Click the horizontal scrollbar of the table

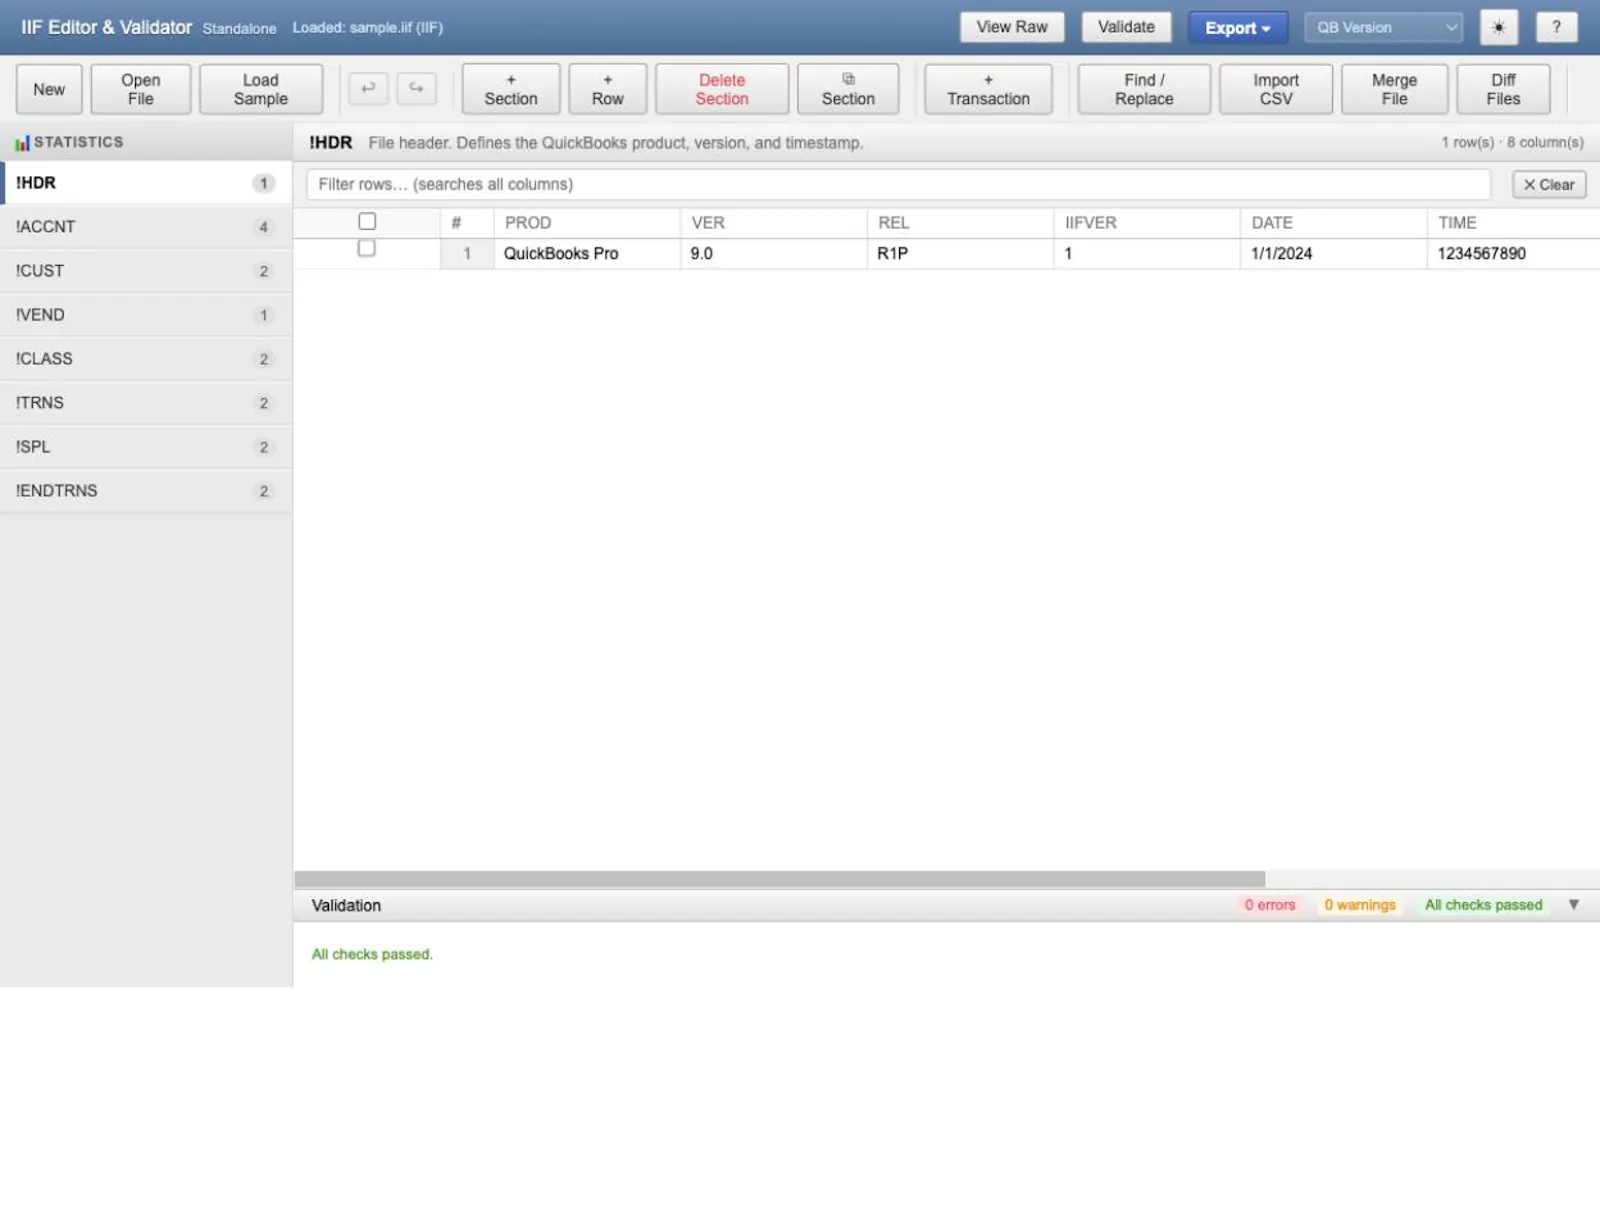pyautogui.click(x=779, y=879)
